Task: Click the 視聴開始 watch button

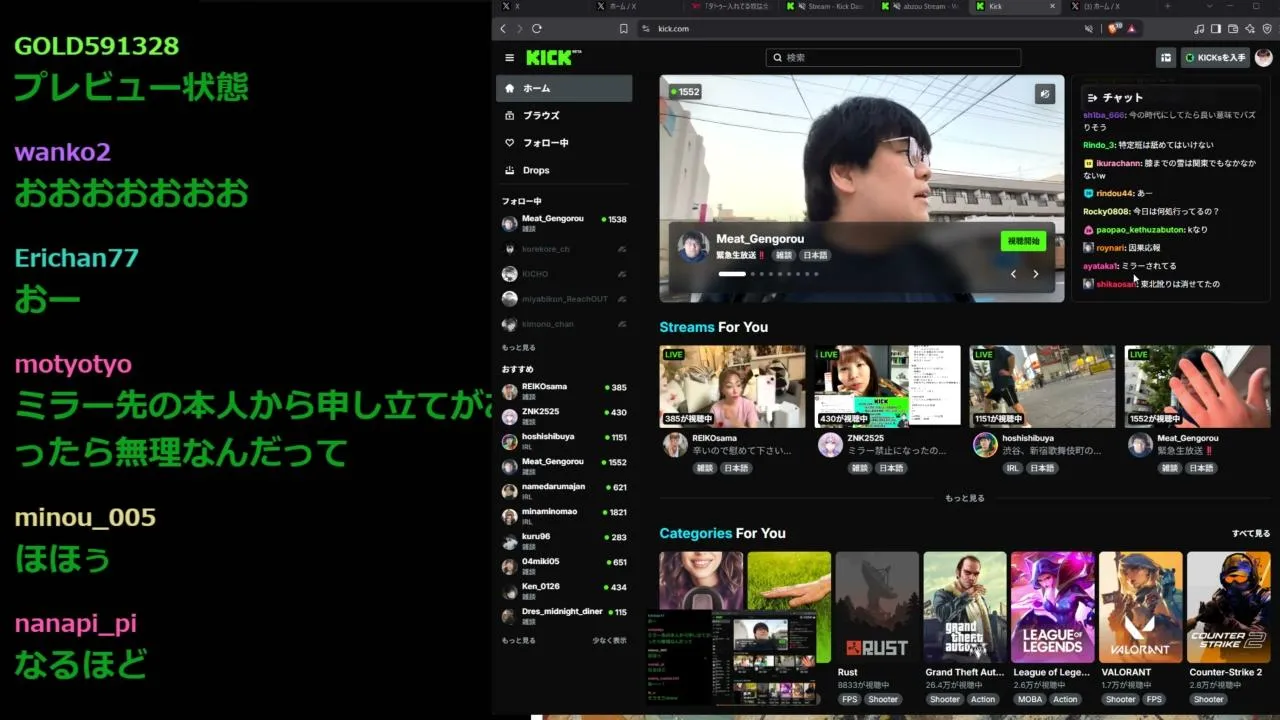Action: (1023, 241)
